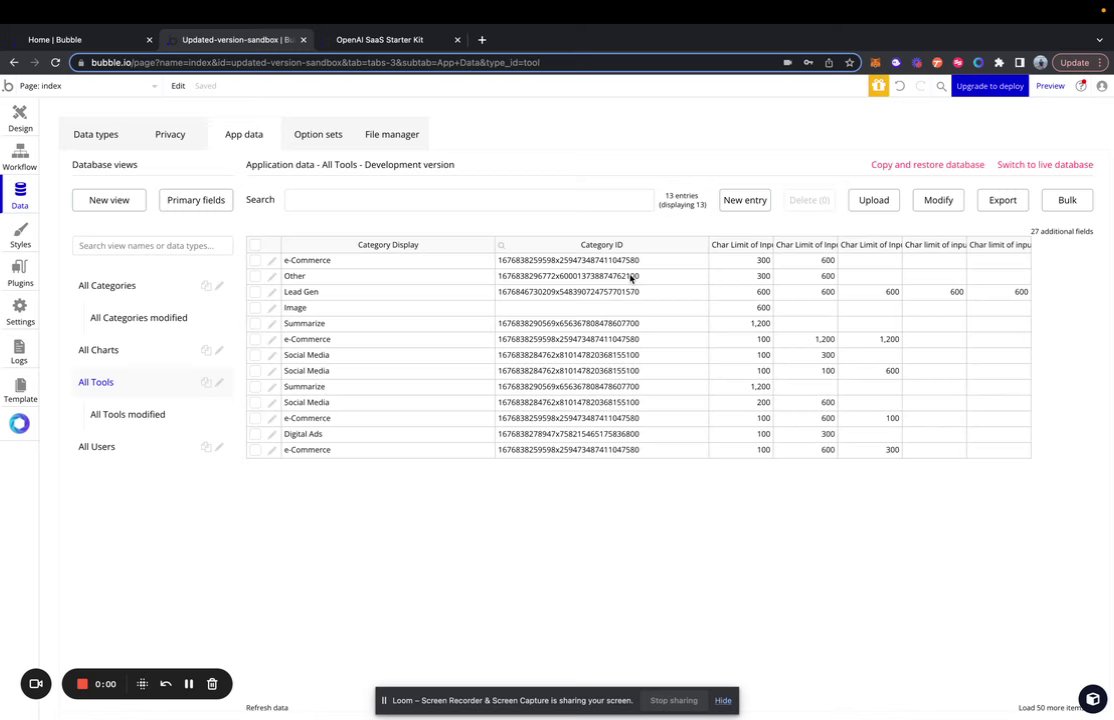
Task: Click Copy and restore database link
Action: pos(928,165)
